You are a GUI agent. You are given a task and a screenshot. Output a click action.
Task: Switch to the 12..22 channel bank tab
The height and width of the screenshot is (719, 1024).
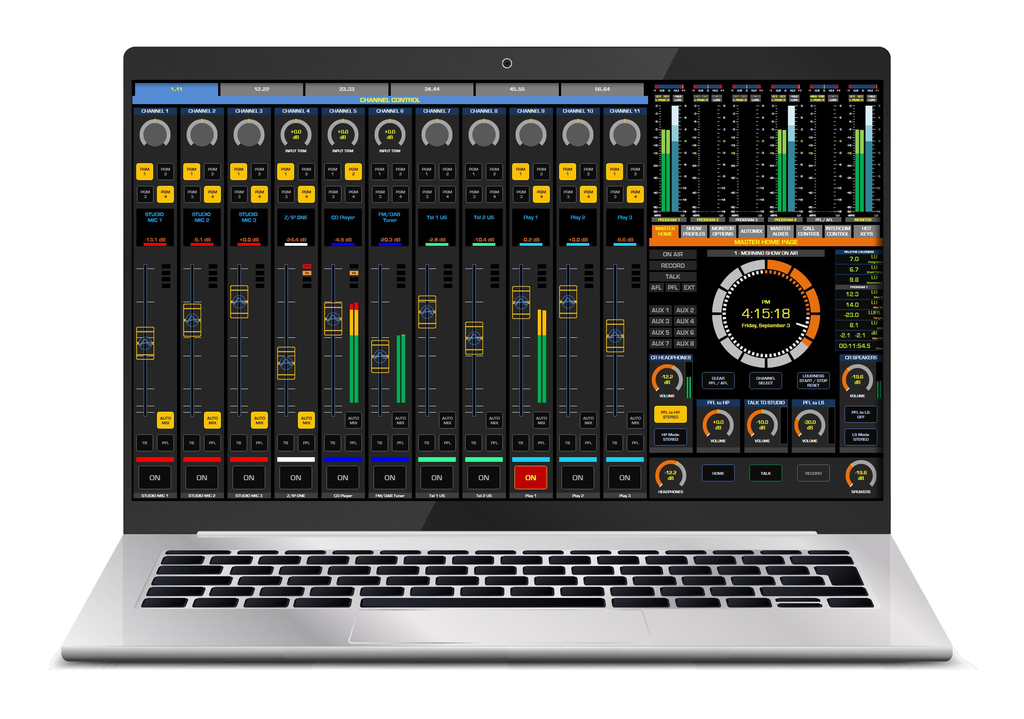click(262, 89)
